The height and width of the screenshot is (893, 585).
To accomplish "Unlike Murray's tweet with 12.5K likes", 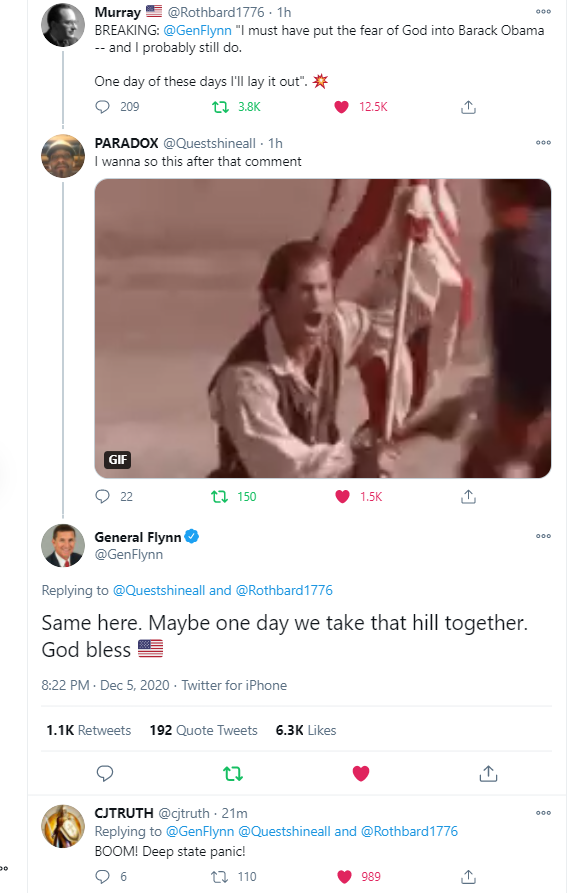I will coord(341,106).
